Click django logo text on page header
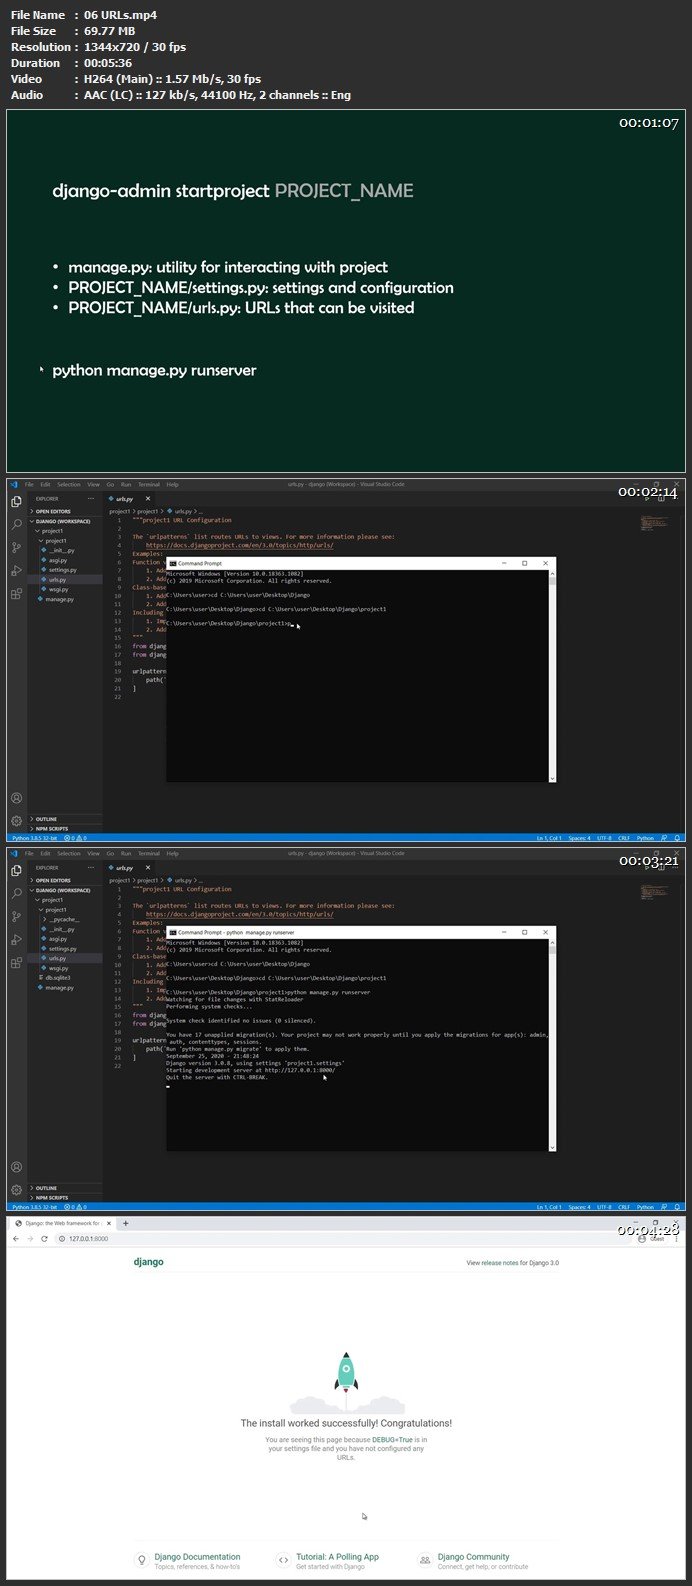This screenshot has width=692, height=1586. (148, 1262)
